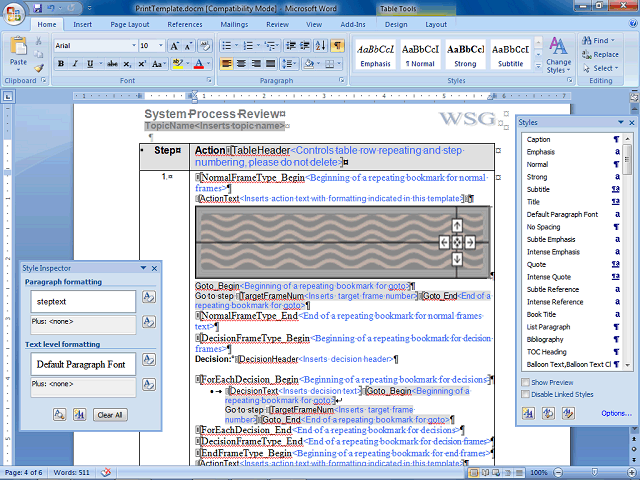Switch to Print Layout view in status bar
Screen dimensions: 640x480
(474, 473)
